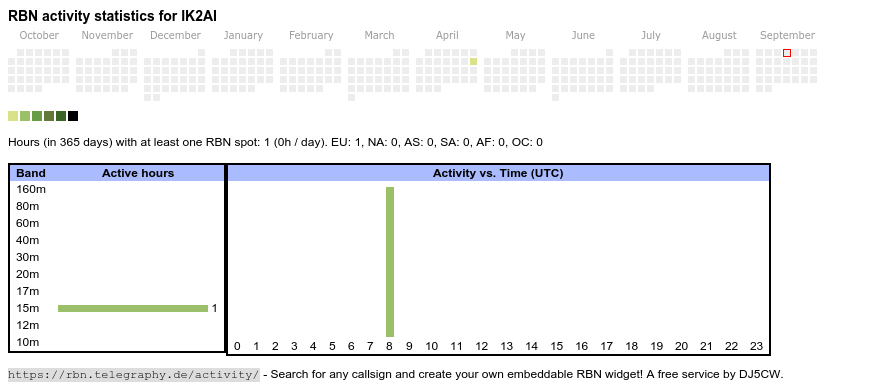Click the Activity vs. Time (UTC) header
870x390 pixels.
(498, 173)
